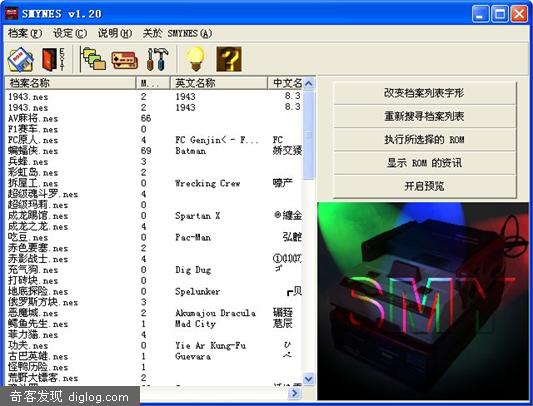Image resolution: width=533 pixels, height=406 pixels.
Task: Select 荒野大镖客.nes in file list
Action: click(x=43, y=378)
